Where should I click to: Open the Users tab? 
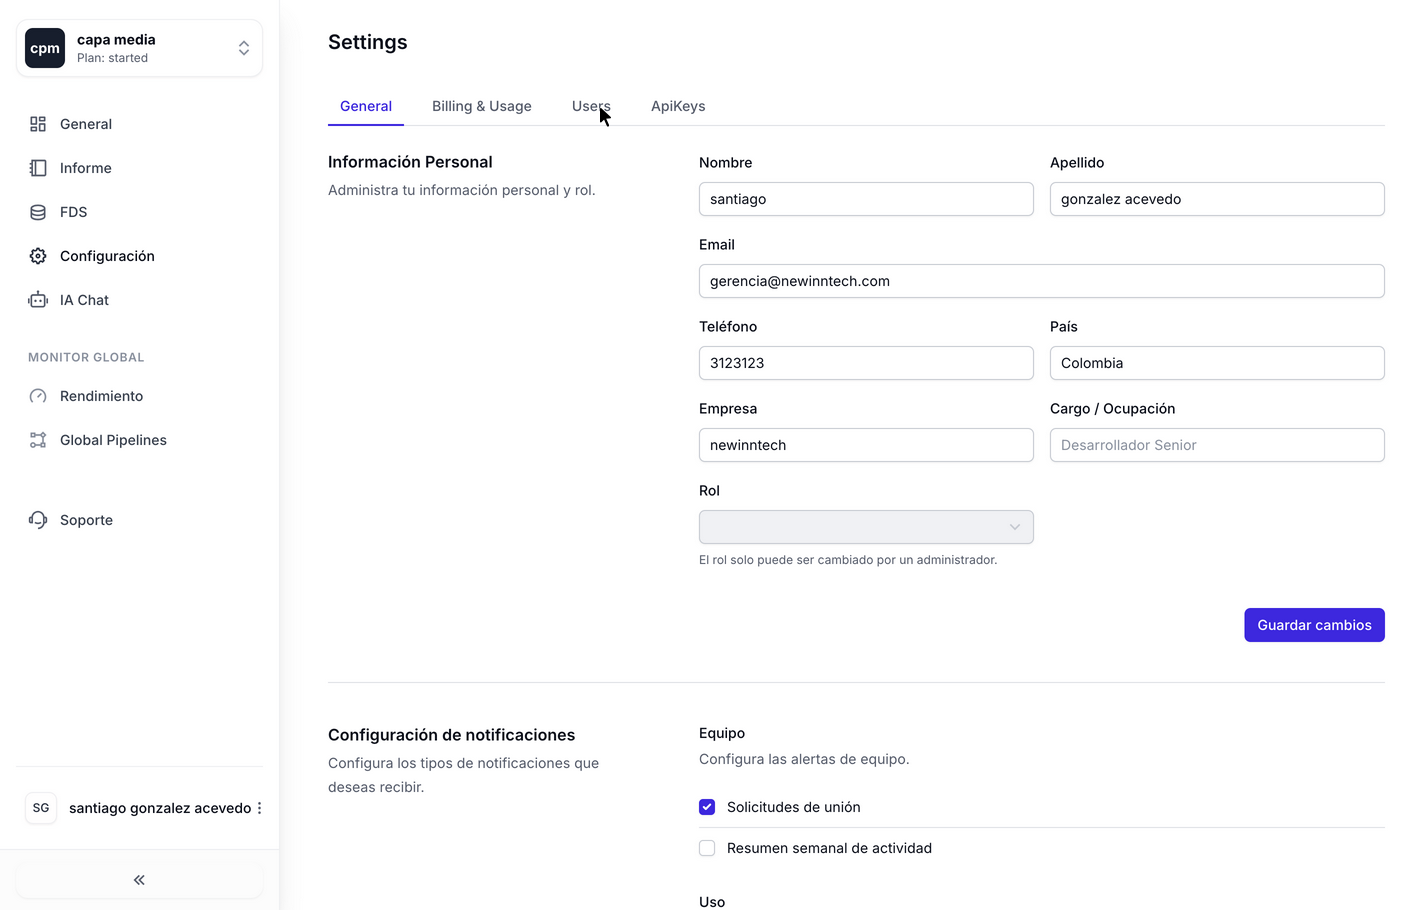[x=589, y=106]
